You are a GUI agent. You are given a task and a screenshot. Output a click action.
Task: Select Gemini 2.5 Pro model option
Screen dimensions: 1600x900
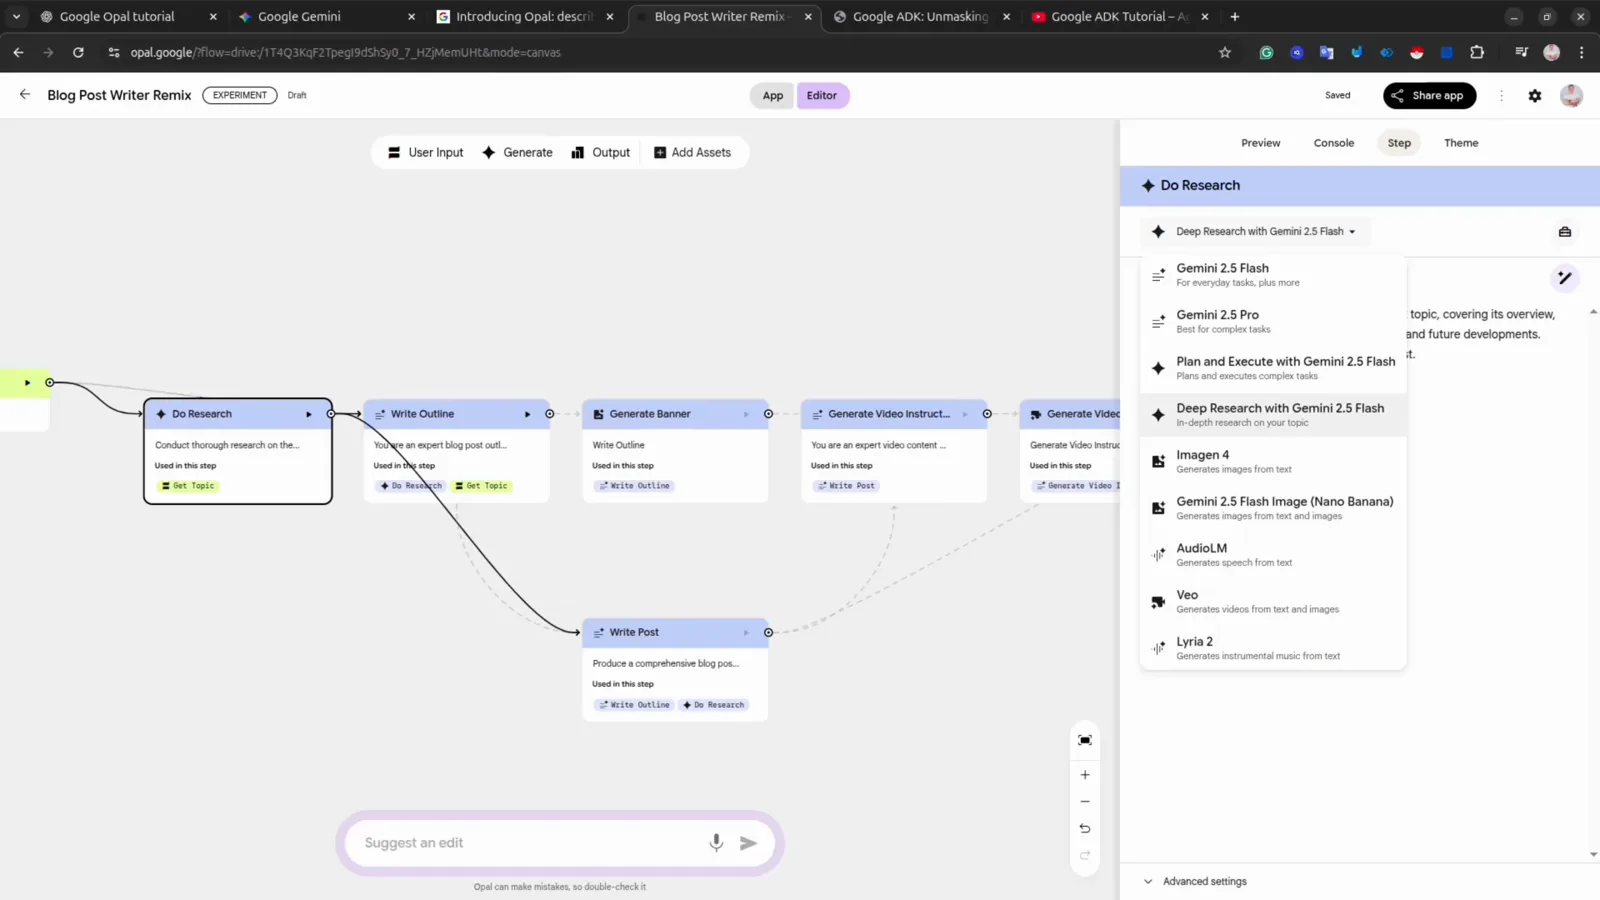pyautogui.click(x=1273, y=321)
